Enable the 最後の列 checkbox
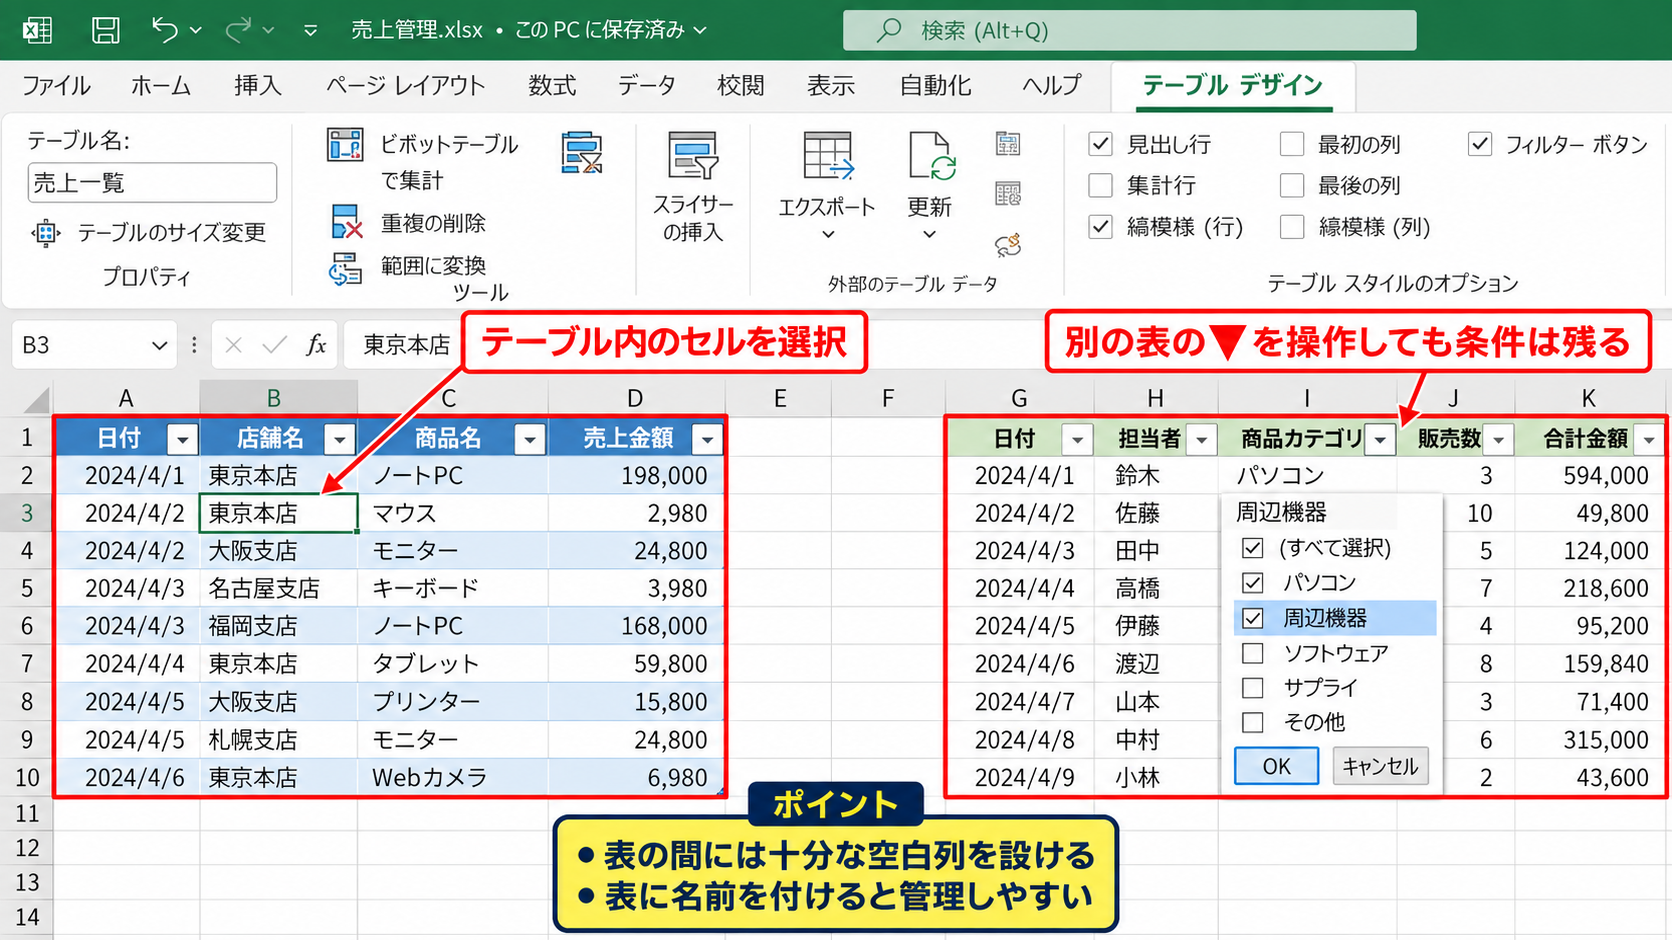This screenshot has height=940, width=1672. click(x=1292, y=185)
